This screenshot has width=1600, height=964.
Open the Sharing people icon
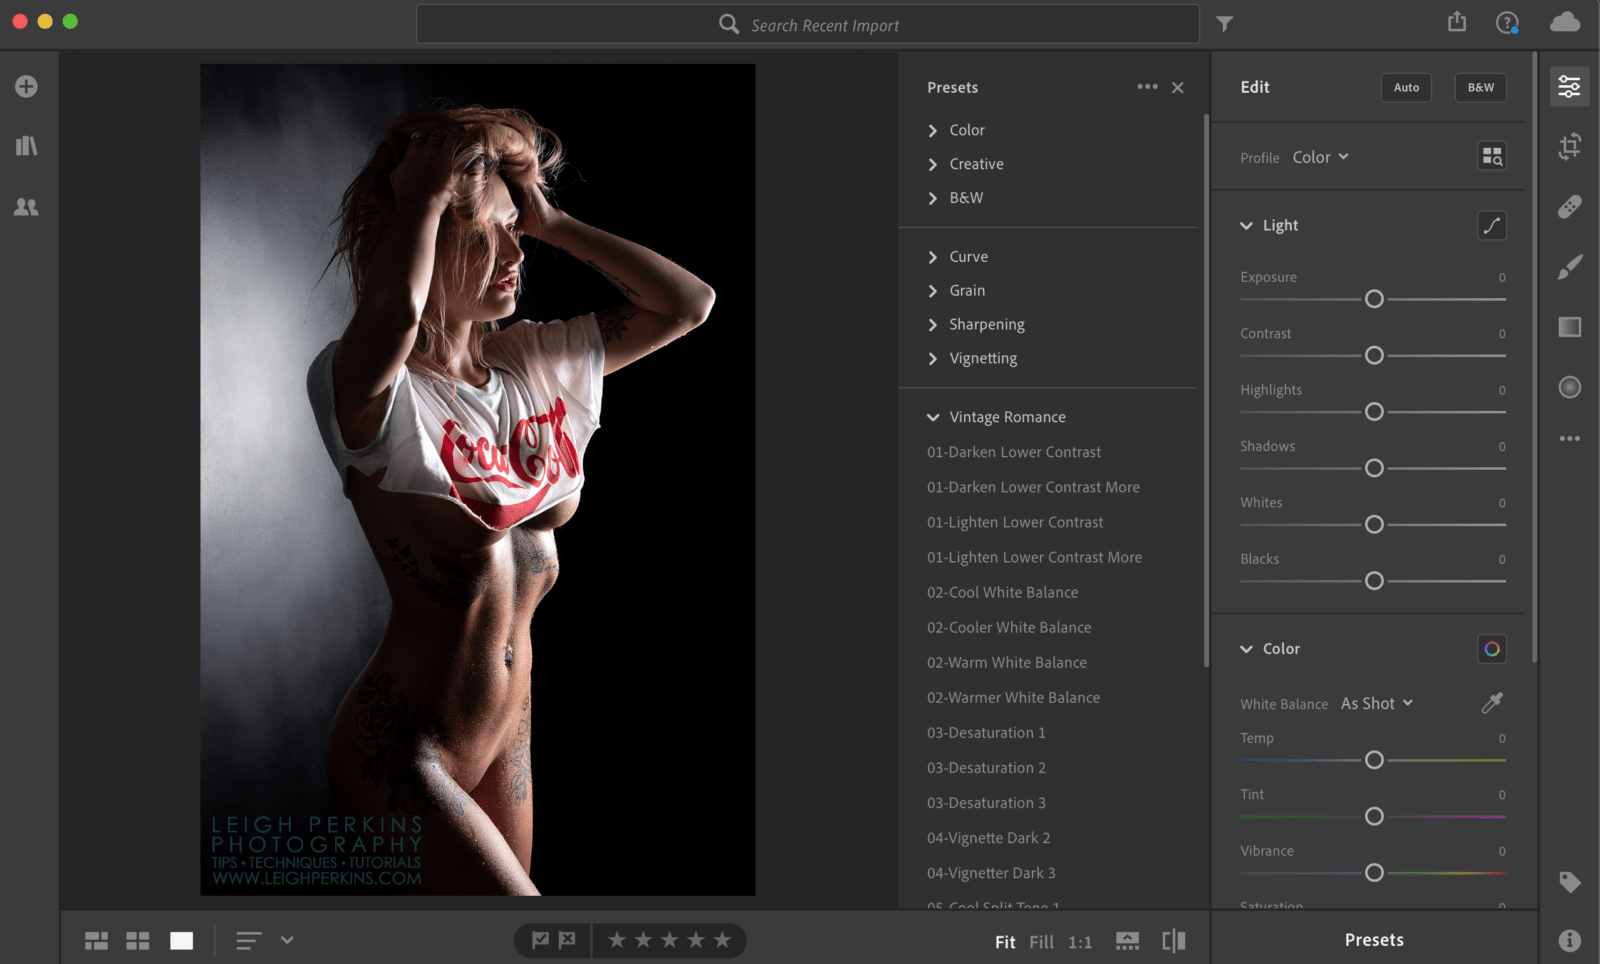tap(26, 207)
